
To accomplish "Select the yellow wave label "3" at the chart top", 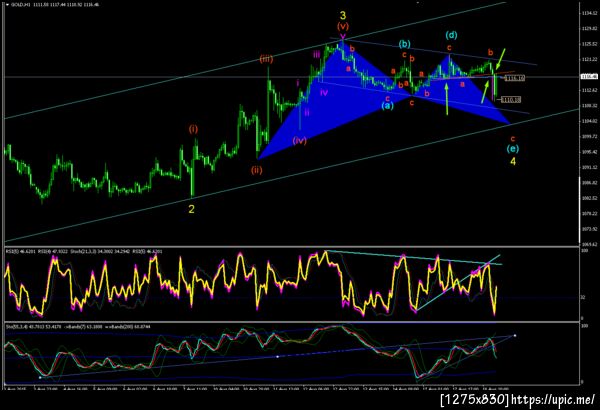I will tap(343, 15).
